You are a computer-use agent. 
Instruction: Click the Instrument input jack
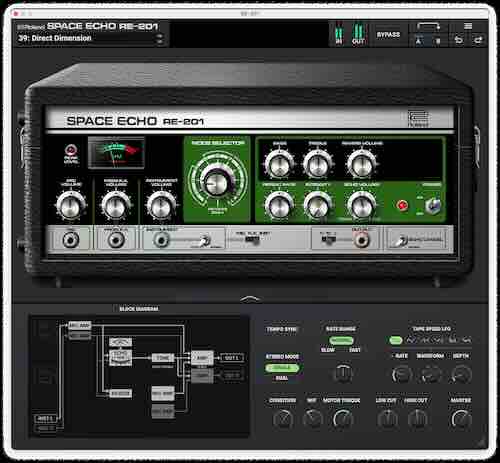click(x=161, y=240)
